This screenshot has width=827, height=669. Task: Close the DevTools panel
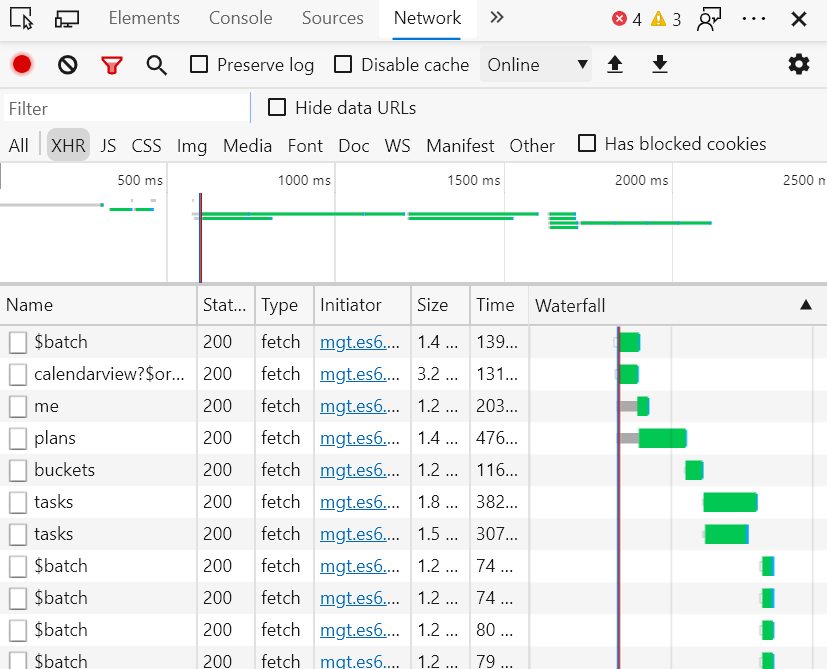pyautogui.click(x=799, y=19)
